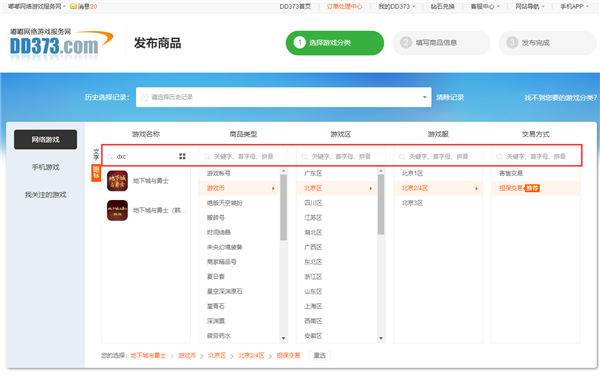The image size is (600, 376).
Task: Click the grid view icon in game search
Action: point(182,156)
